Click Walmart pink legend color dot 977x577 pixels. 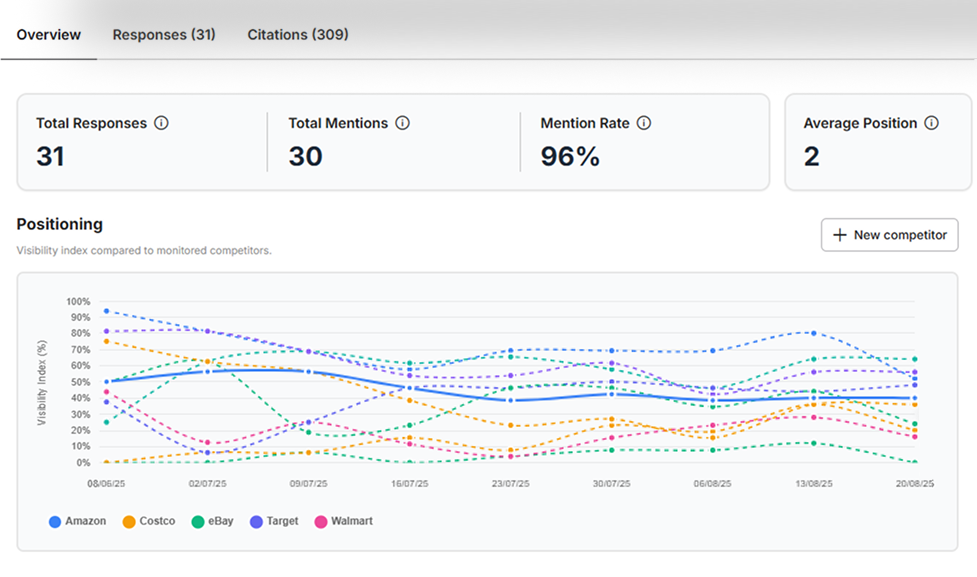coord(321,522)
